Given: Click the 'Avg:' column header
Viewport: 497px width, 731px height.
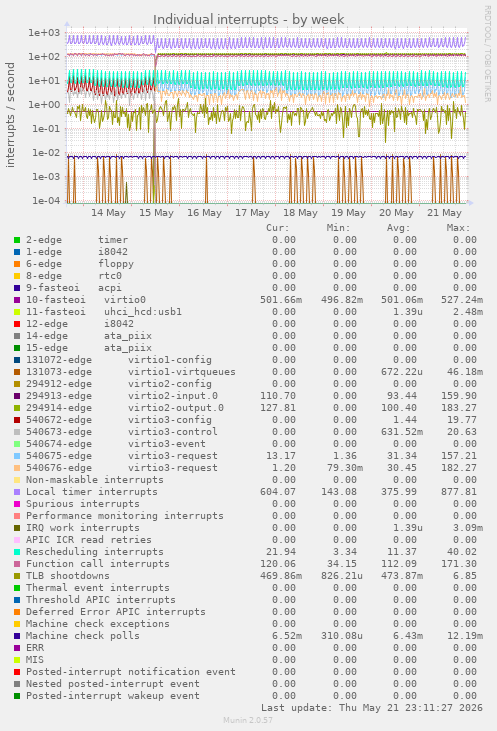Looking at the screenshot, I should click(x=399, y=228).
